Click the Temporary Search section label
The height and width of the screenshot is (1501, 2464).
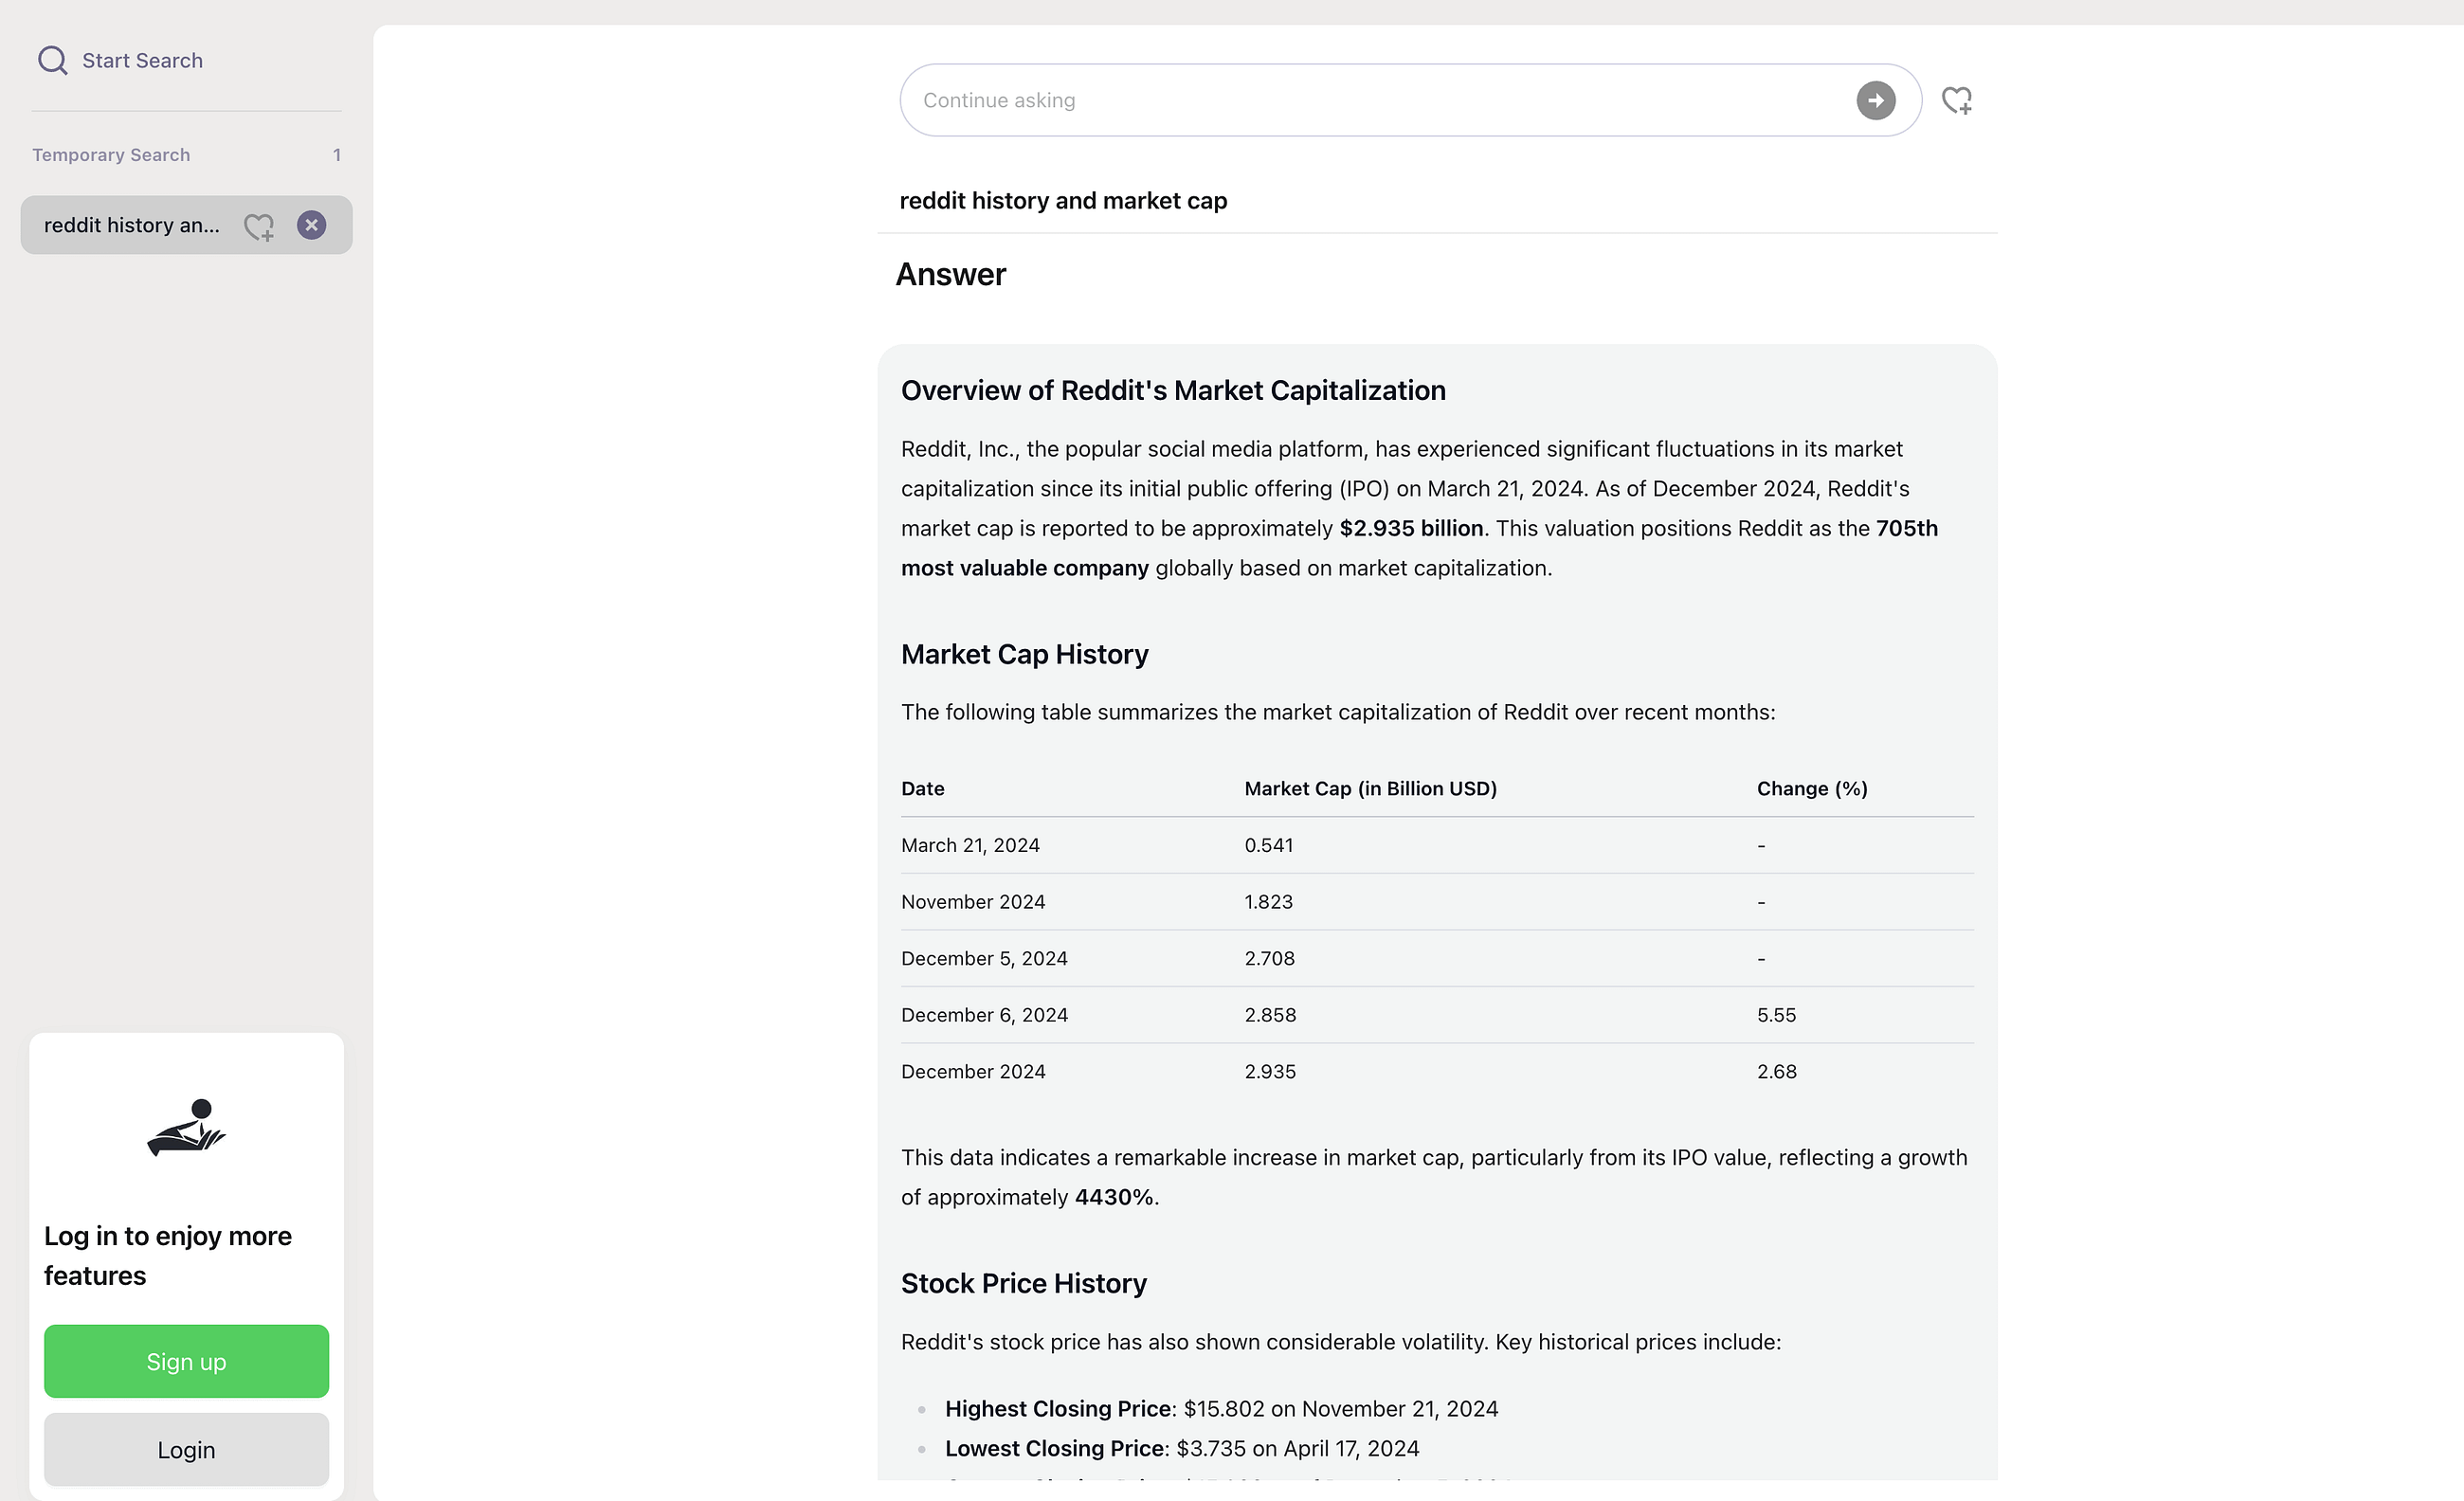(x=111, y=155)
